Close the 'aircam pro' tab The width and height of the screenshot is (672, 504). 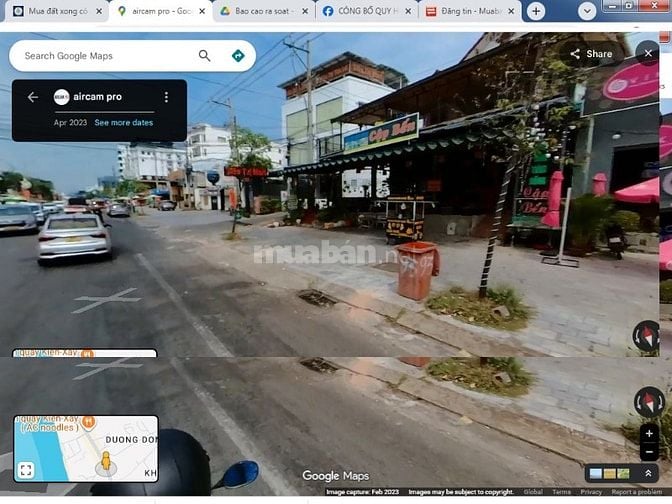202,12
